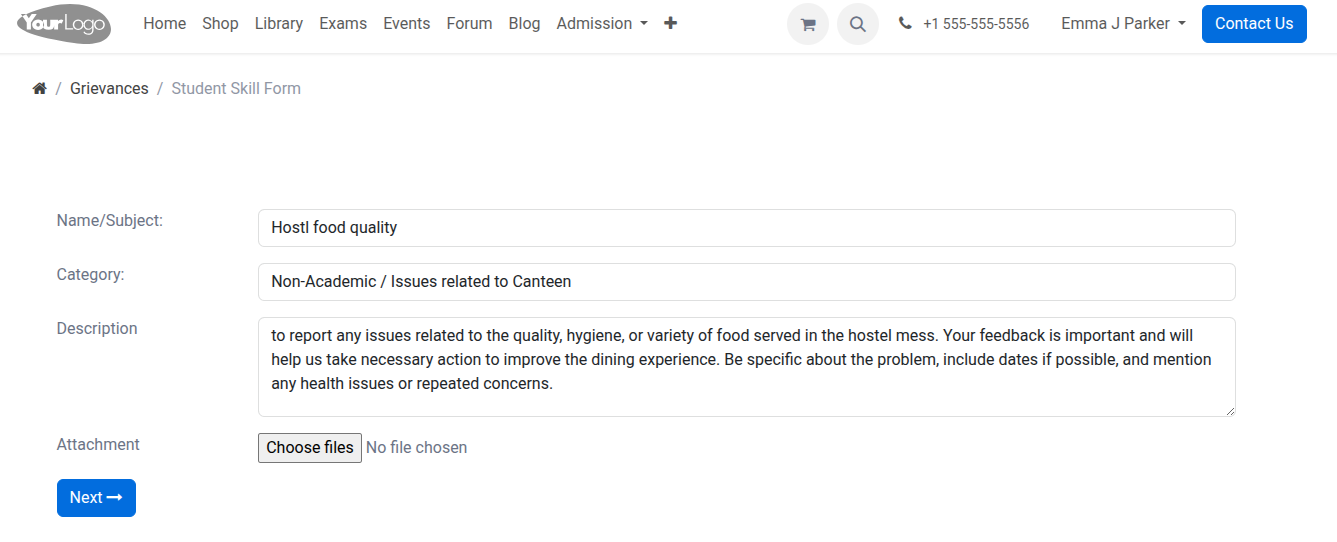Image resolution: width=1337 pixels, height=542 pixels.
Task: Click the search magnifier icon
Action: click(x=858, y=24)
